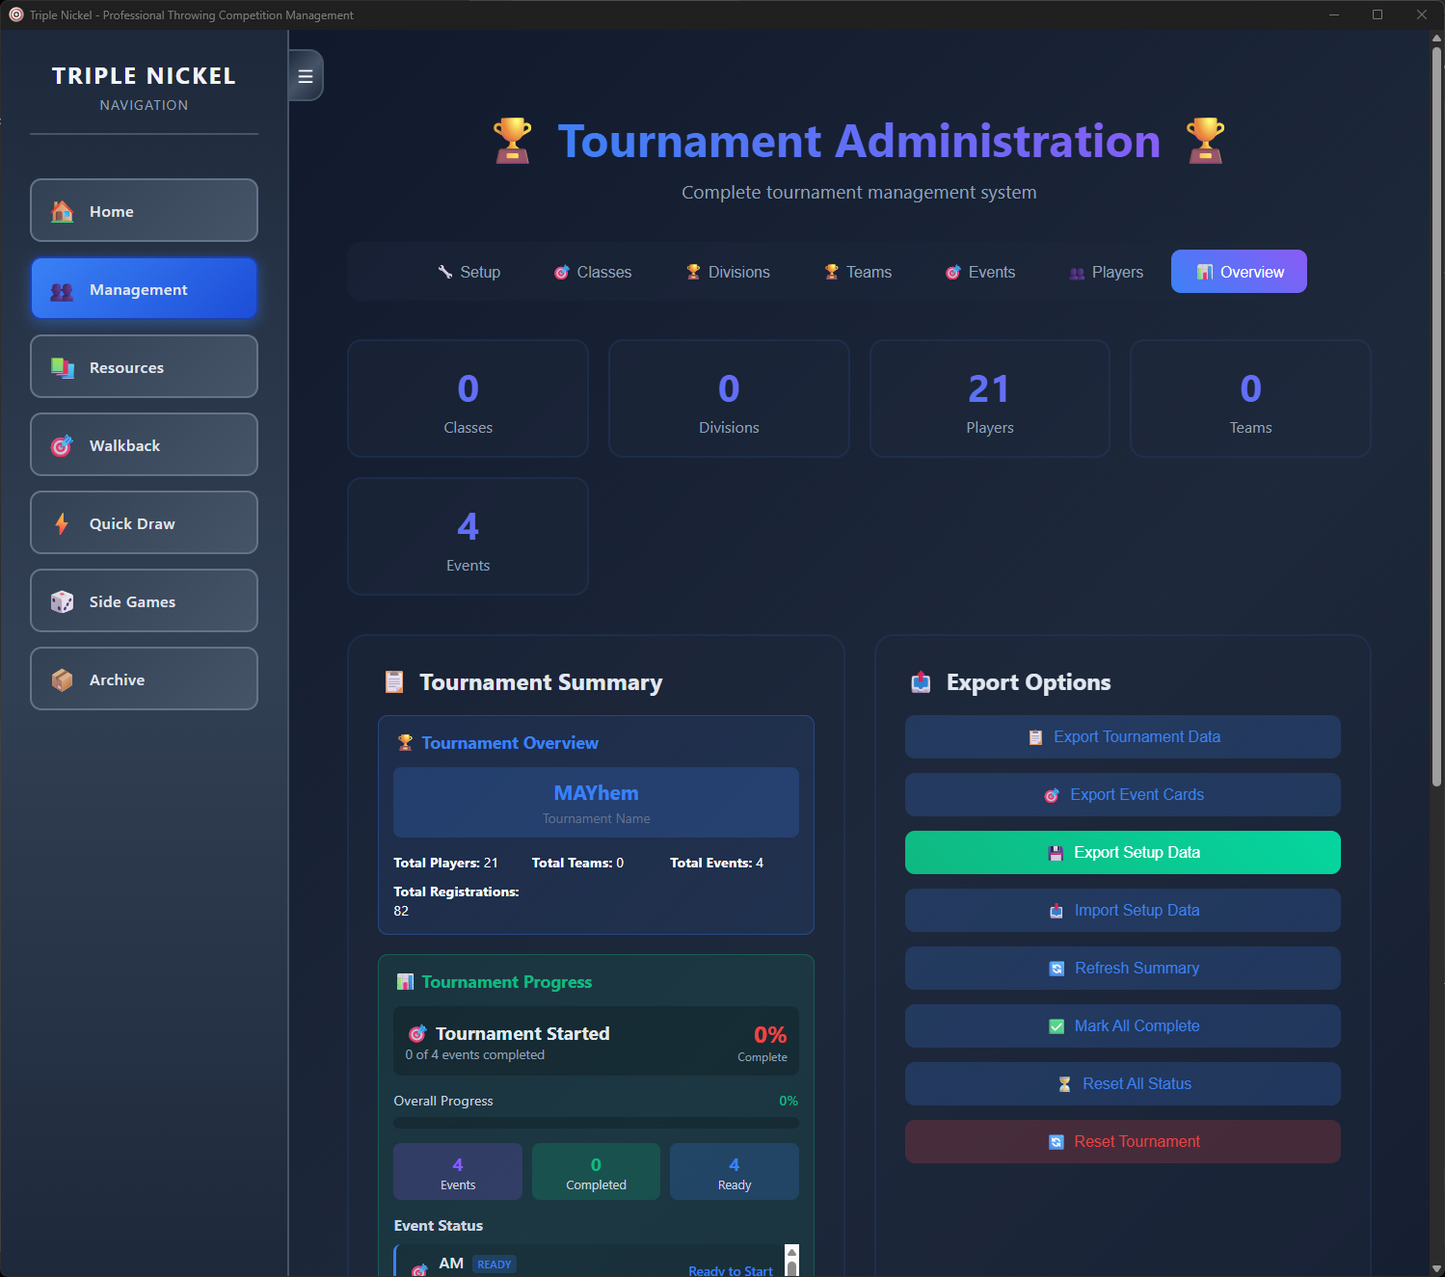Select the Divisions tab
Viewport: 1445px width, 1277px height.
tap(728, 272)
